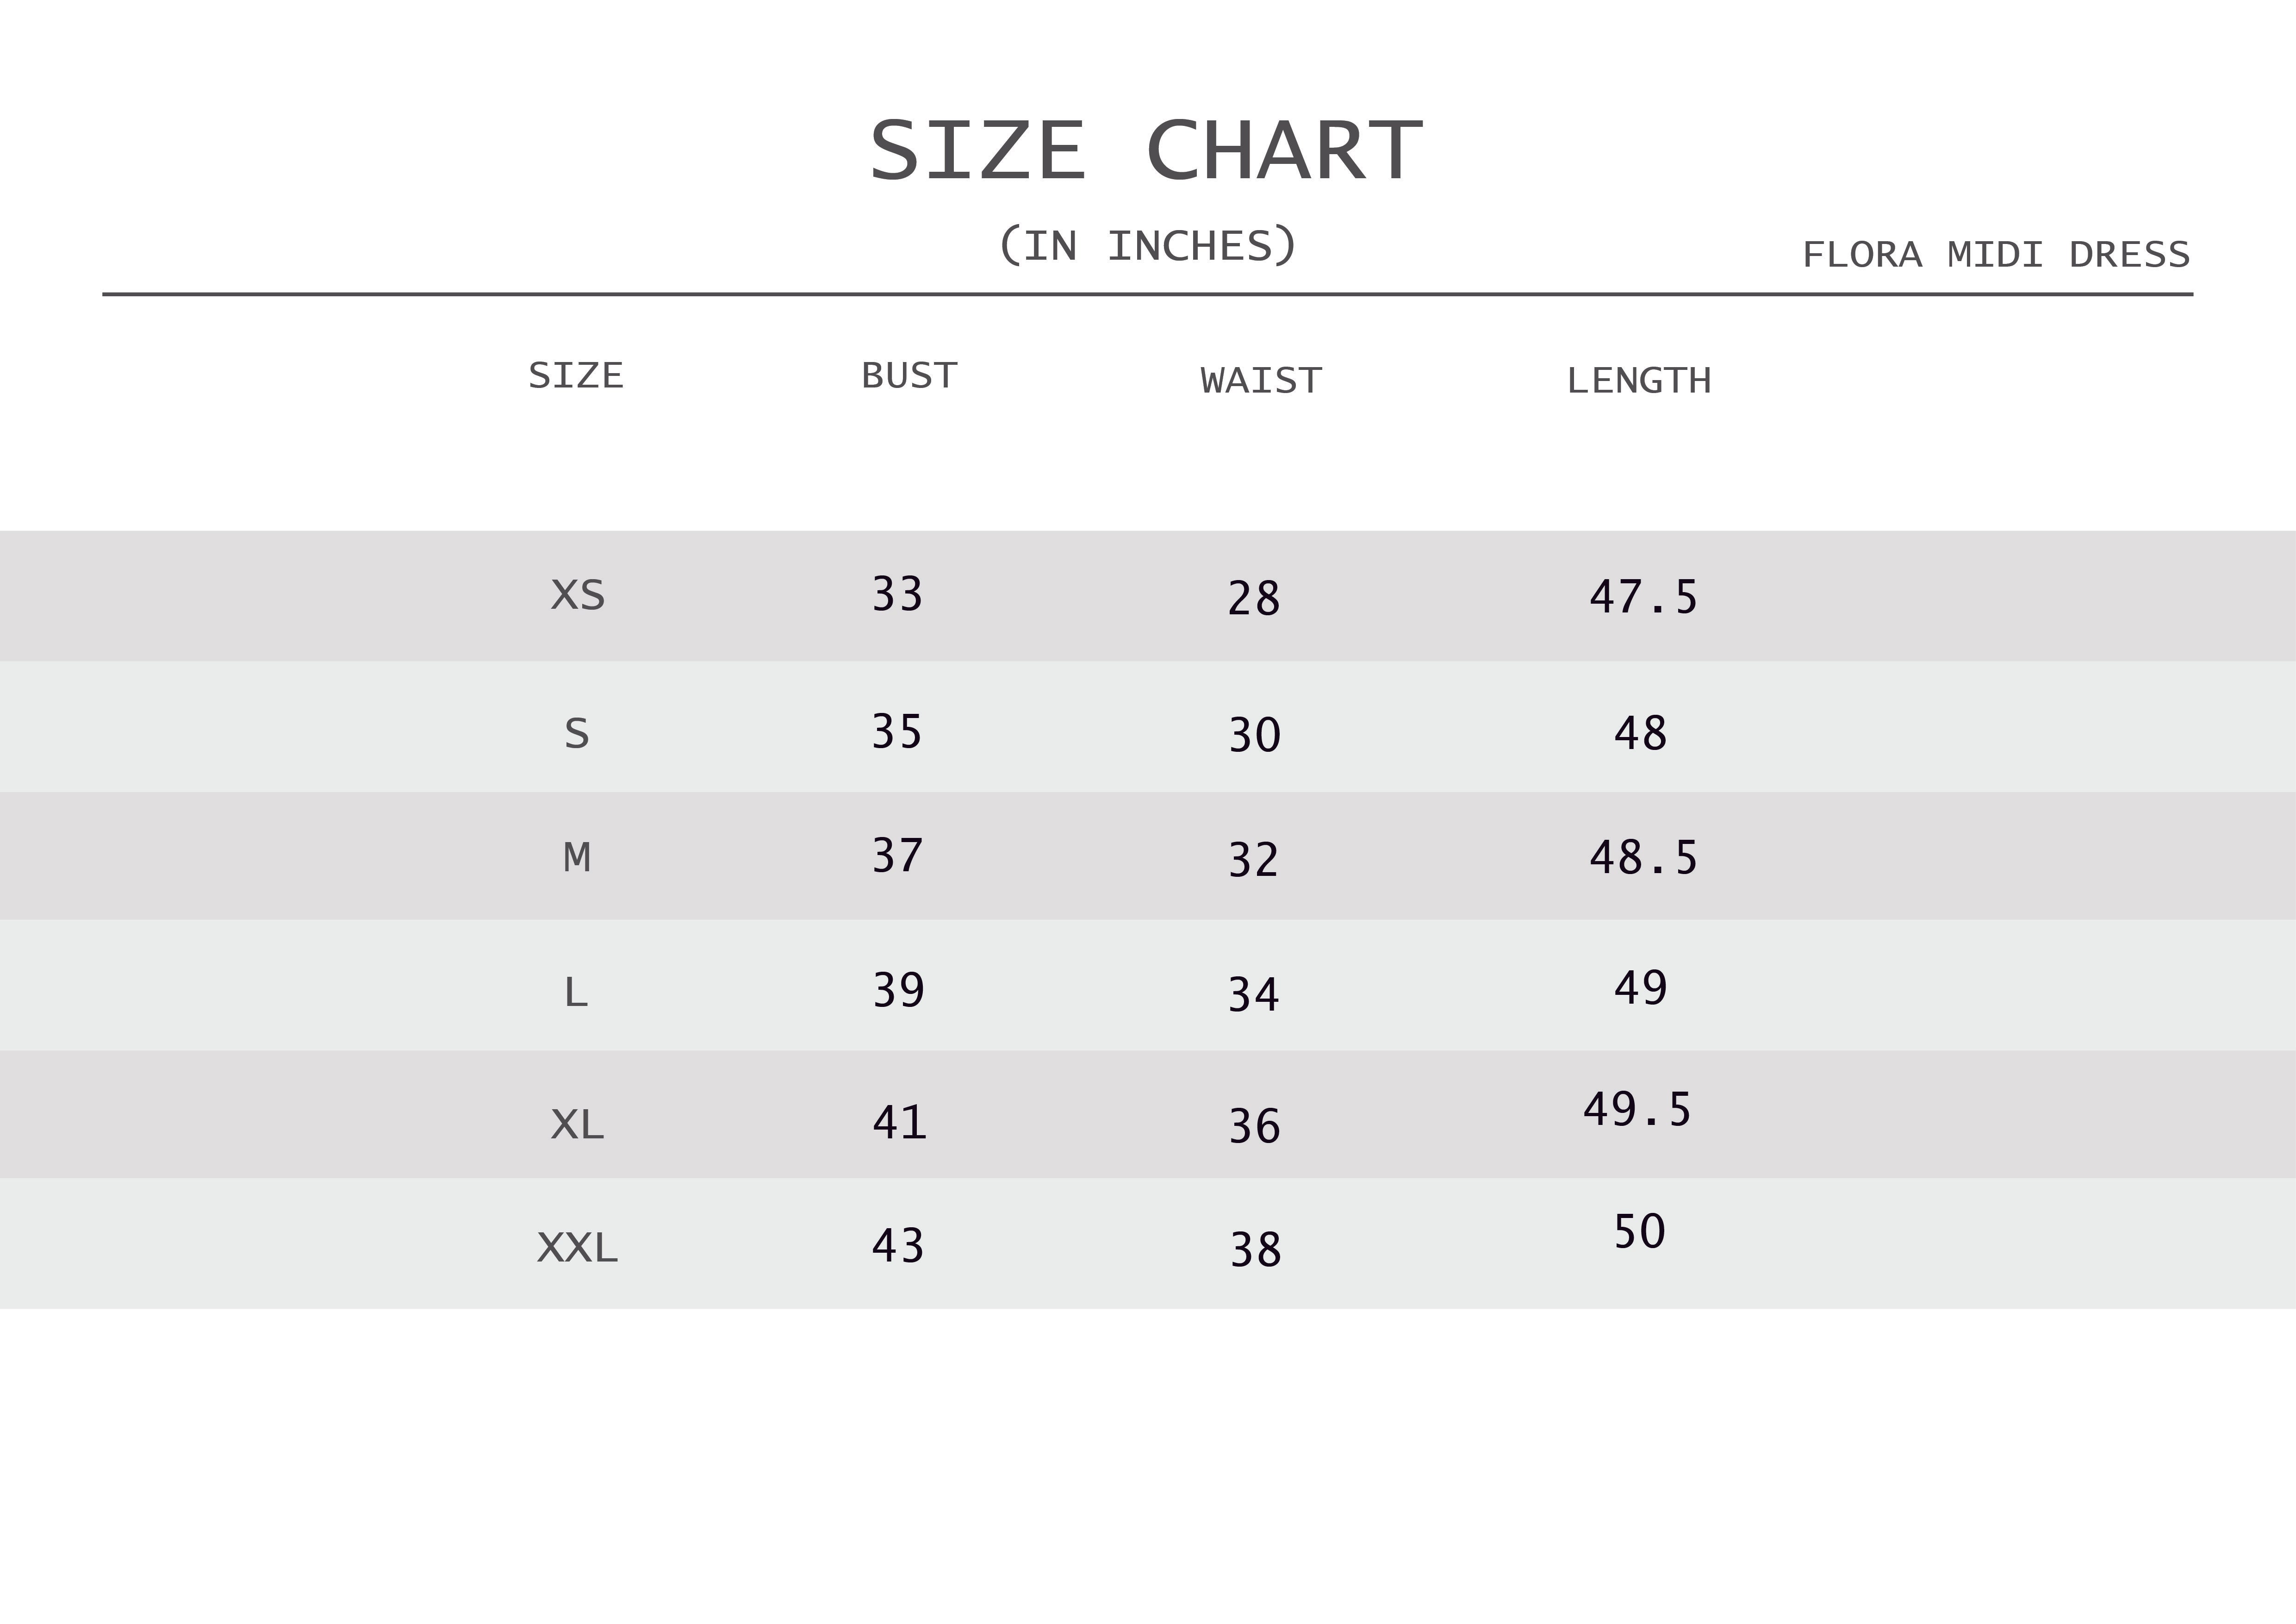The image size is (2296, 1624).
Task: Click the SIZE column header
Action: [576, 376]
